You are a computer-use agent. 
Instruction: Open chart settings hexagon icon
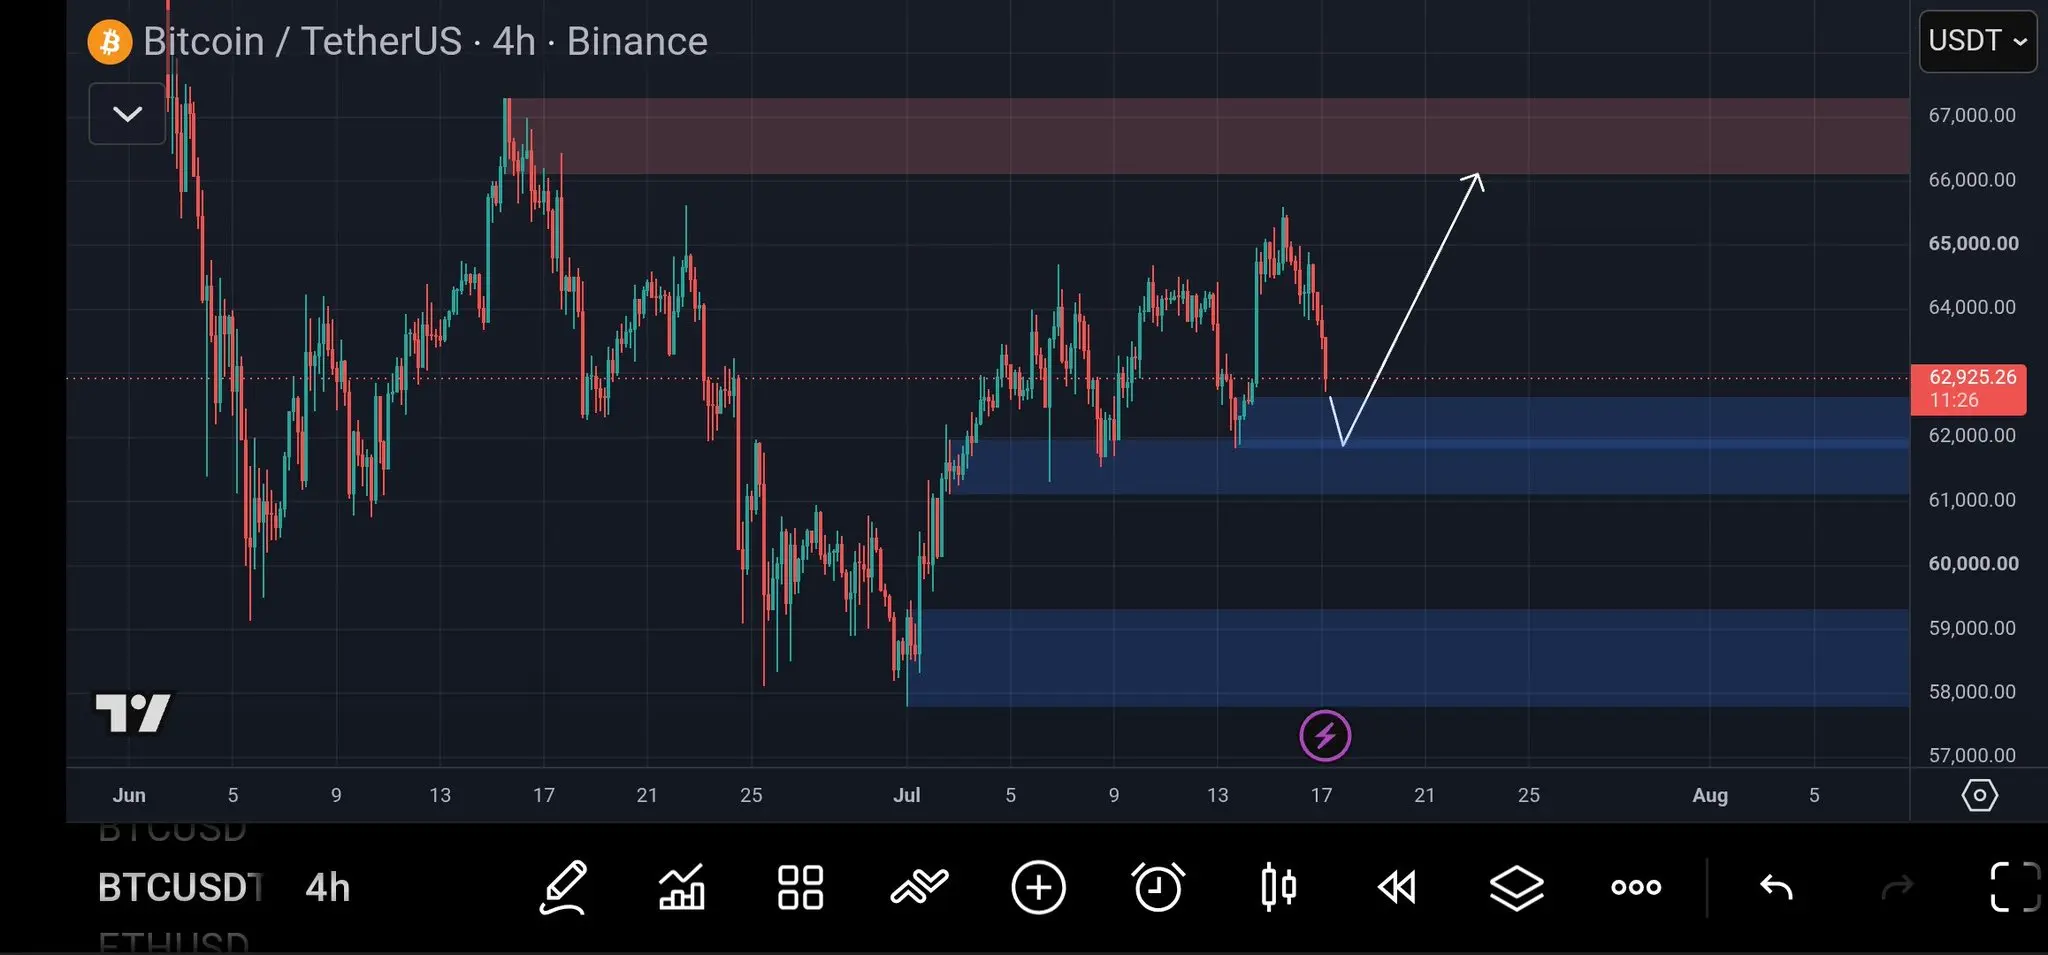tap(1979, 796)
